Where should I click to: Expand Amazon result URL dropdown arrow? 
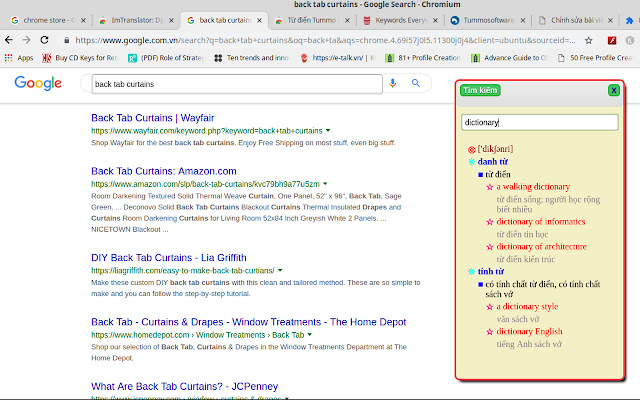tap(325, 184)
